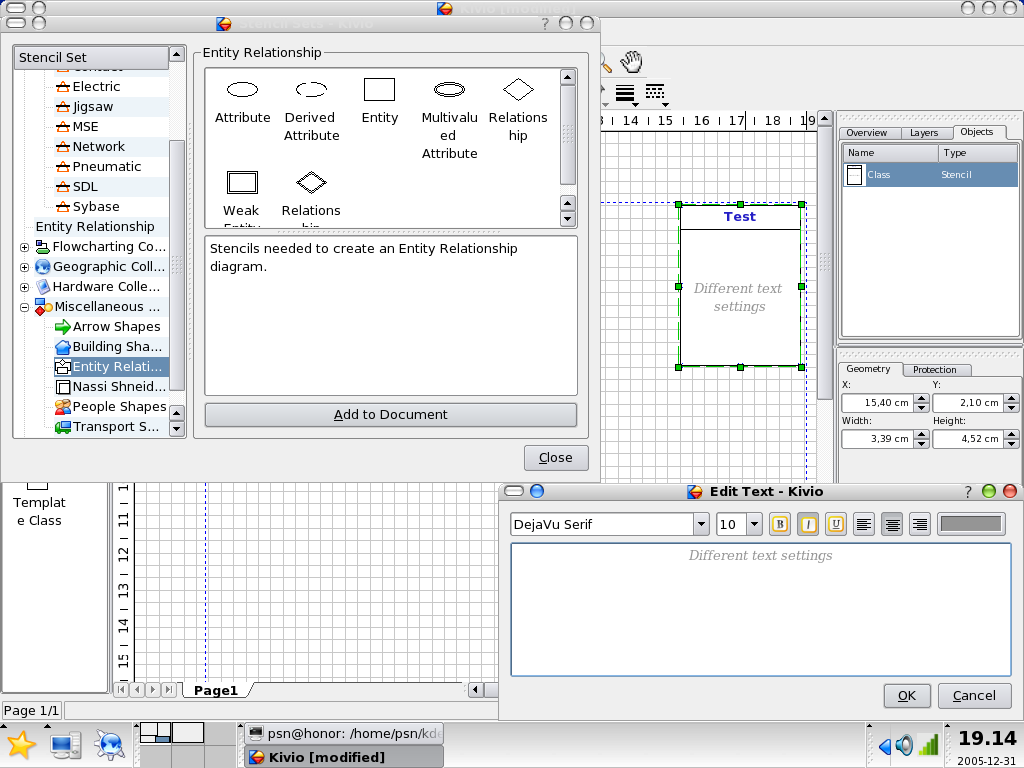Open the line width dropdown tool
This screenshot has height=768, width=1024.
[626, 94]
